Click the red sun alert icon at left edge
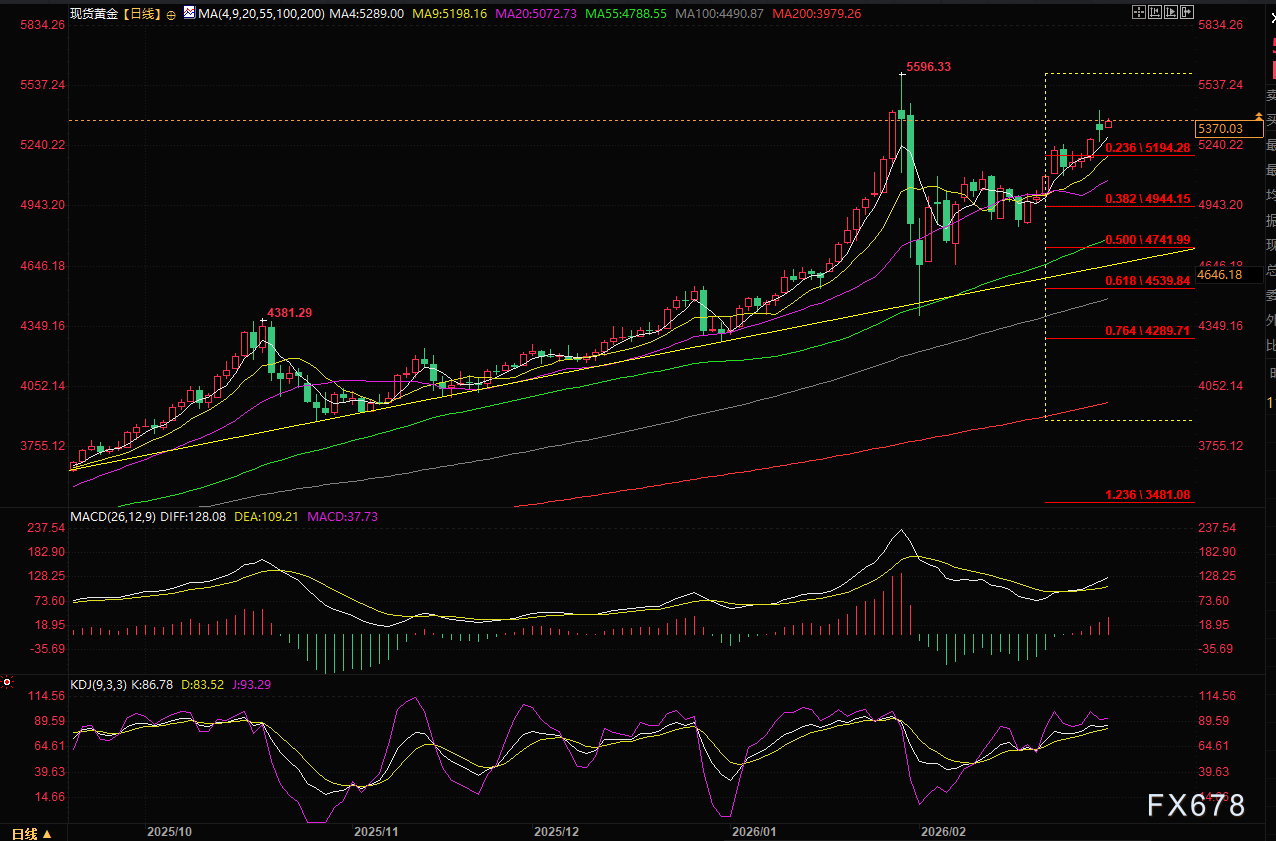The width and height of the screenshot is (1276, 841). pyautogui.click(x=7, y=683)
